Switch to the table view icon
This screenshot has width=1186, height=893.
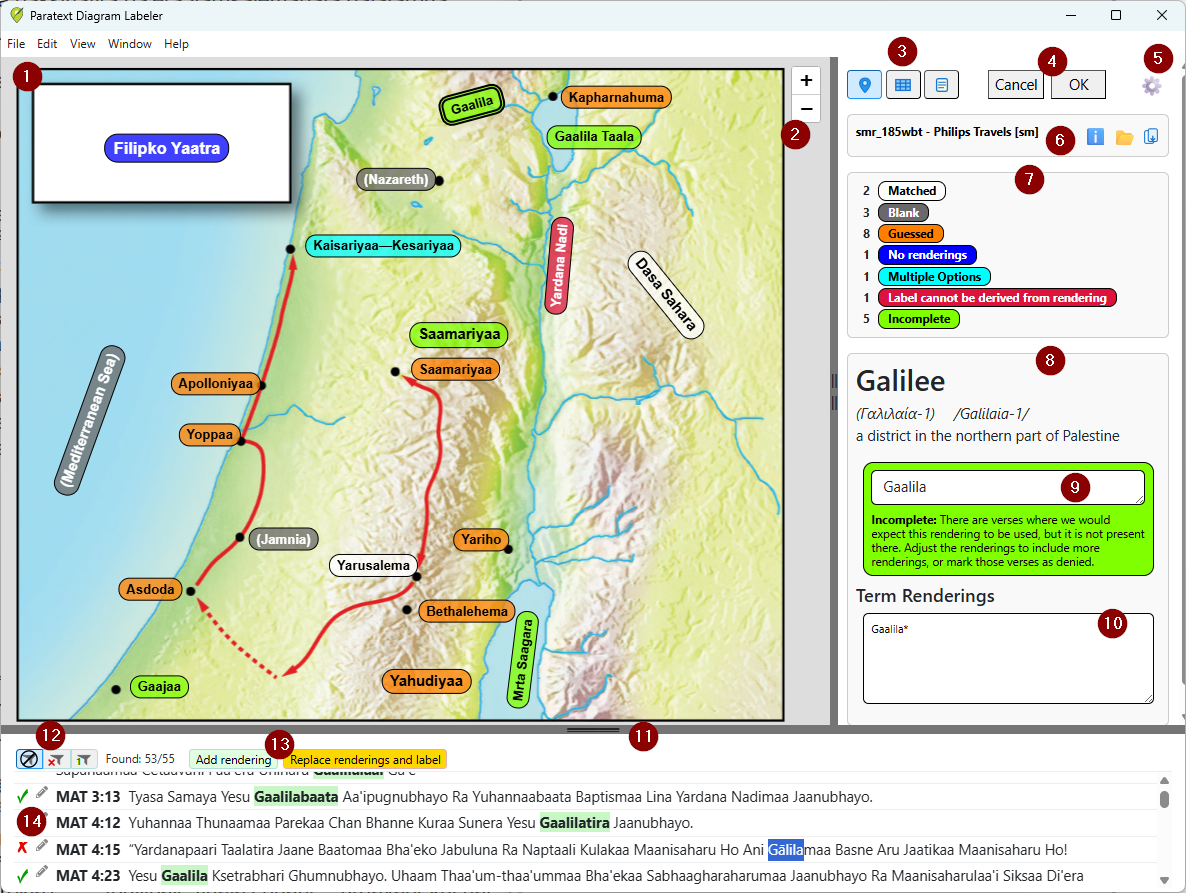tap(902, 85)
